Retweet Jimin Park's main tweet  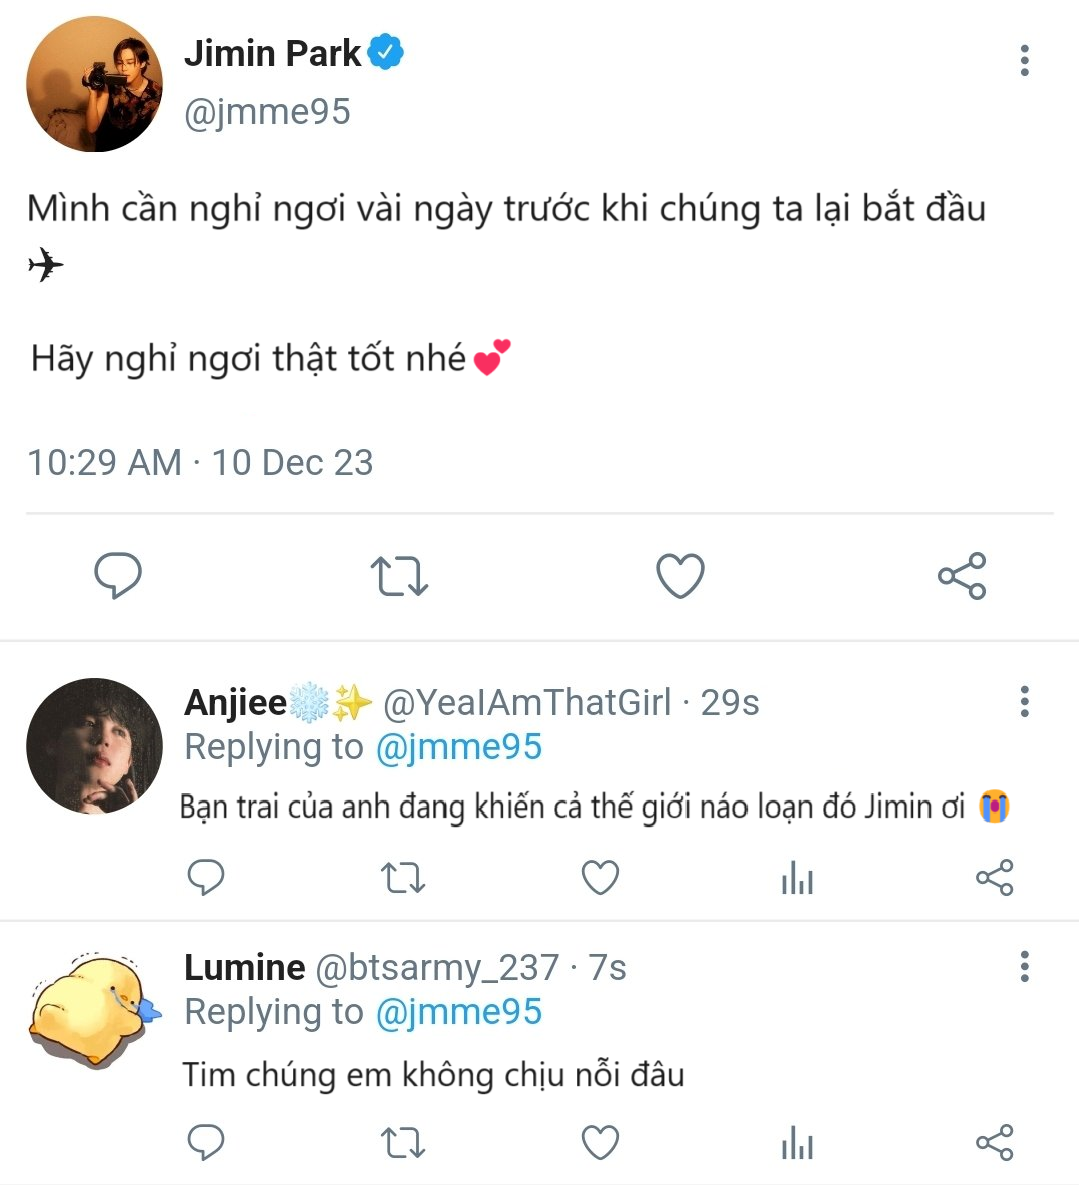click(399, 577)
